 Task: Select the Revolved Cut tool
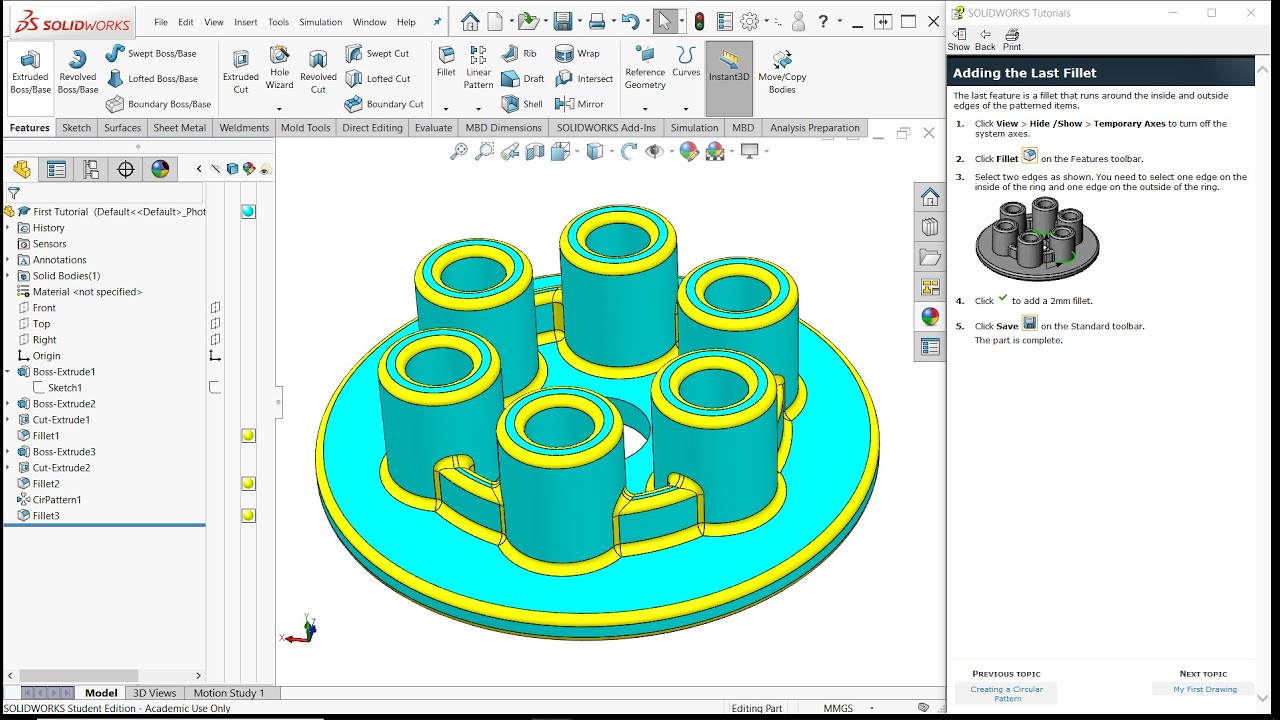(x=318, y=72)
